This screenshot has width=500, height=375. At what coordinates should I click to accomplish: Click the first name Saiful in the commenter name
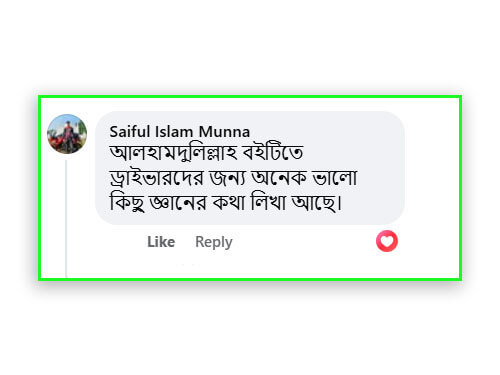coord(130,132)
